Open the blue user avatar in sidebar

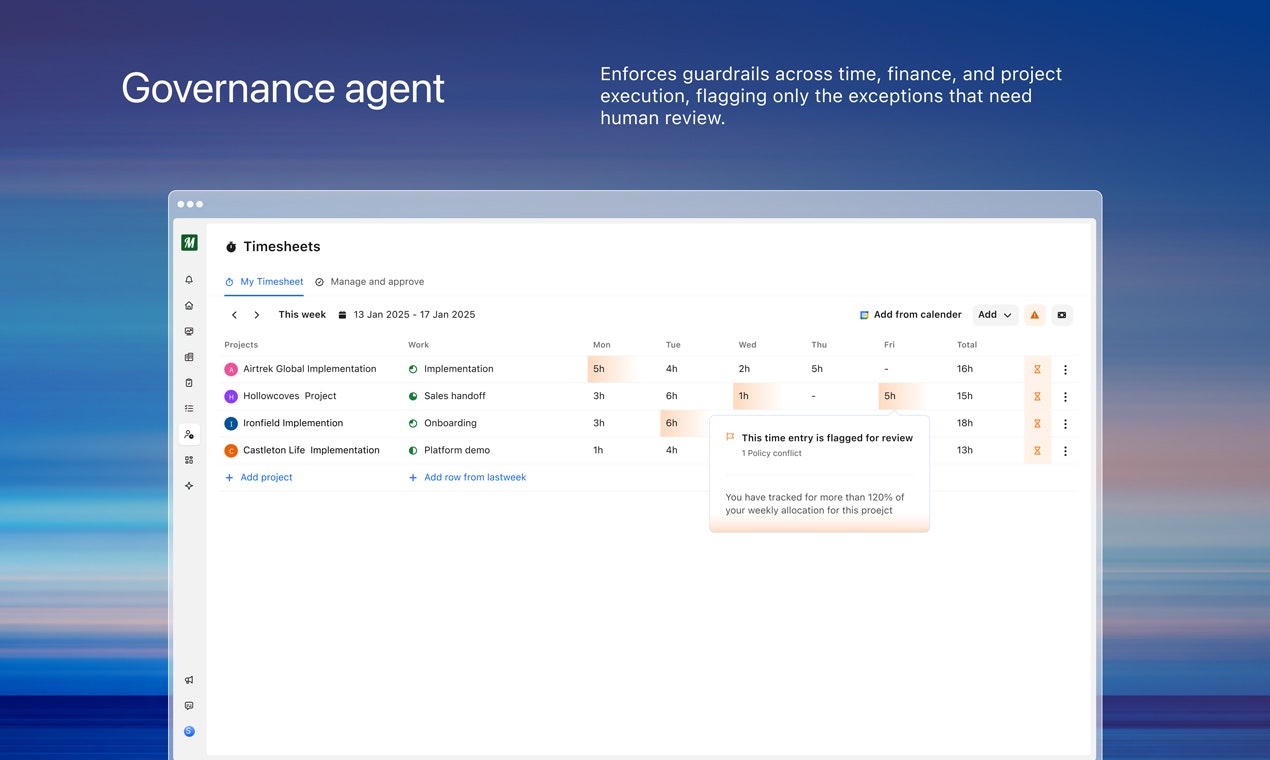tap(189, 732)
